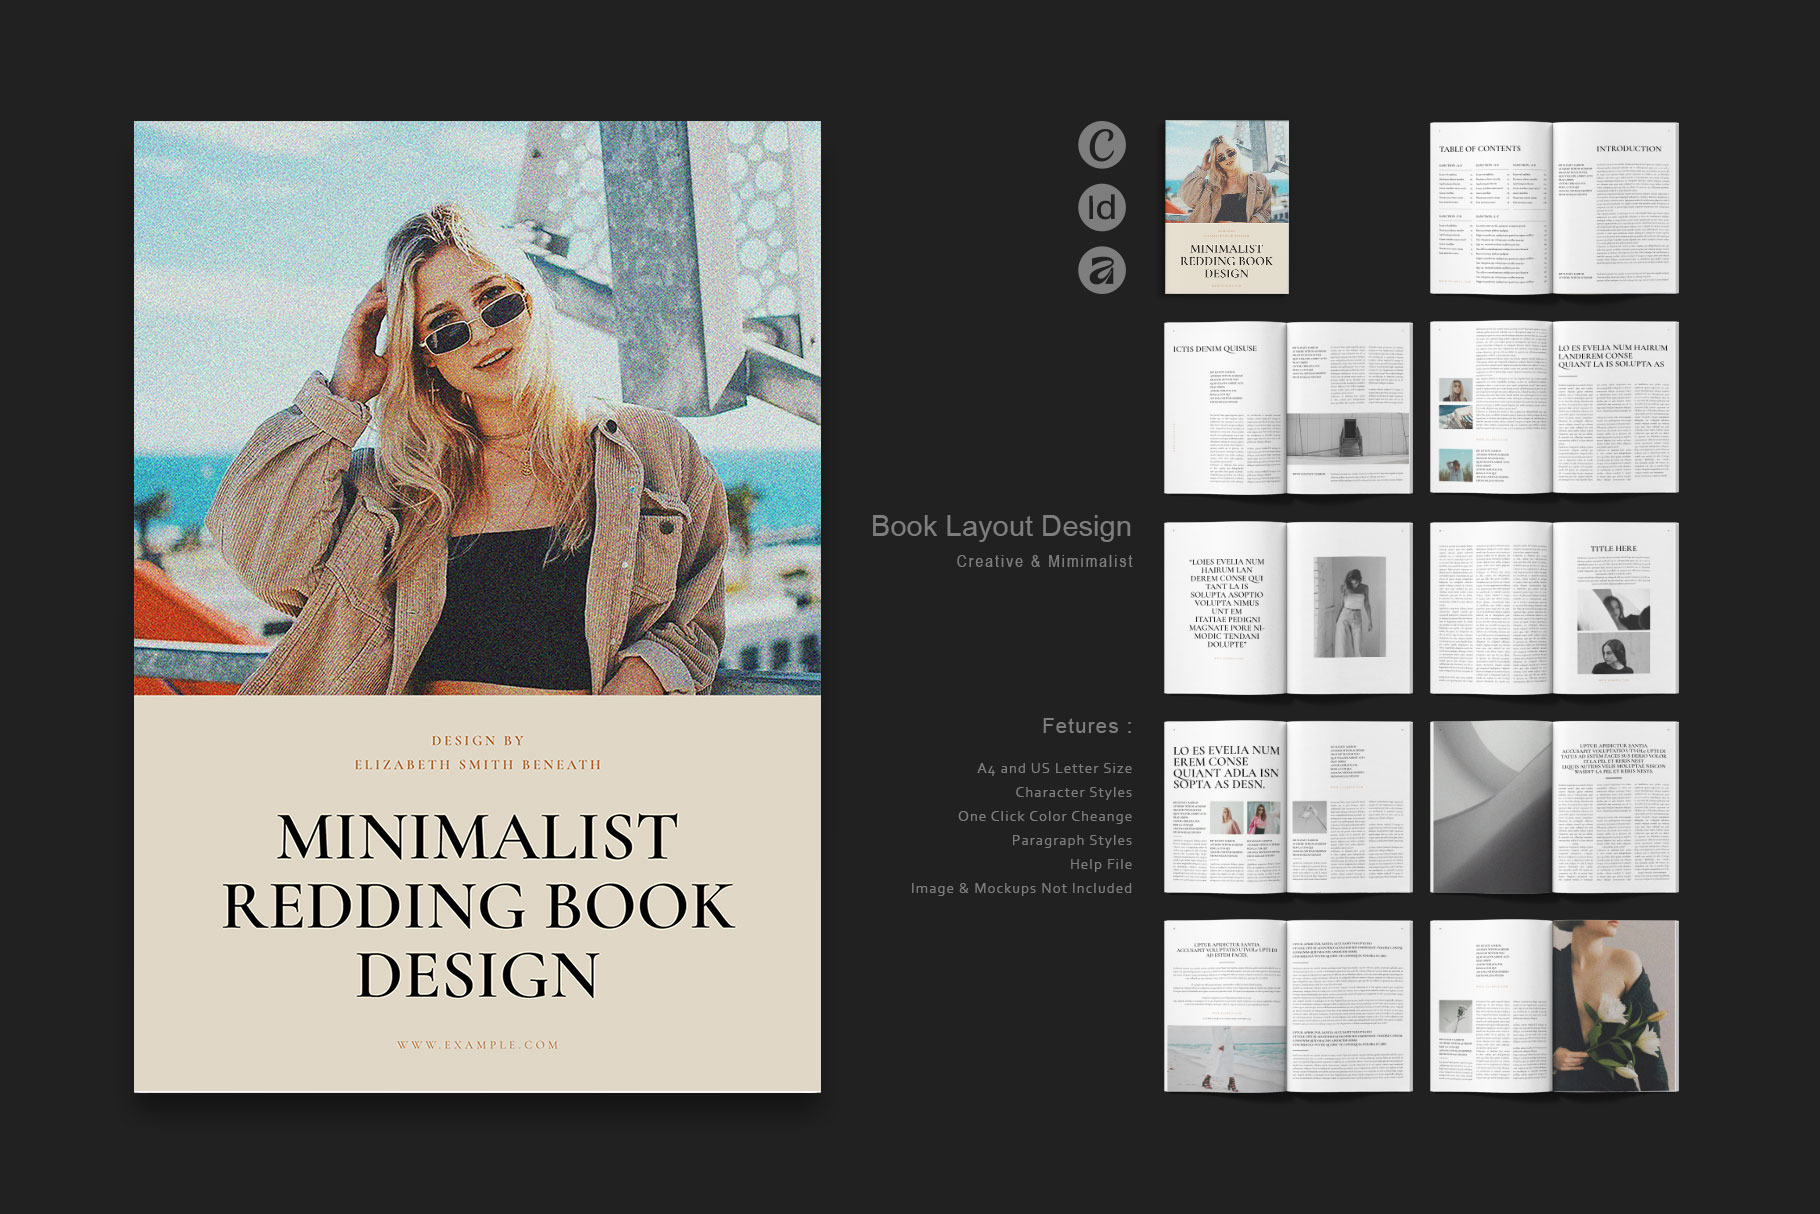Click the InDesign "Id" circle icon
This screenshot has height=1214, width=1820.
click(x=1101, y=208)
